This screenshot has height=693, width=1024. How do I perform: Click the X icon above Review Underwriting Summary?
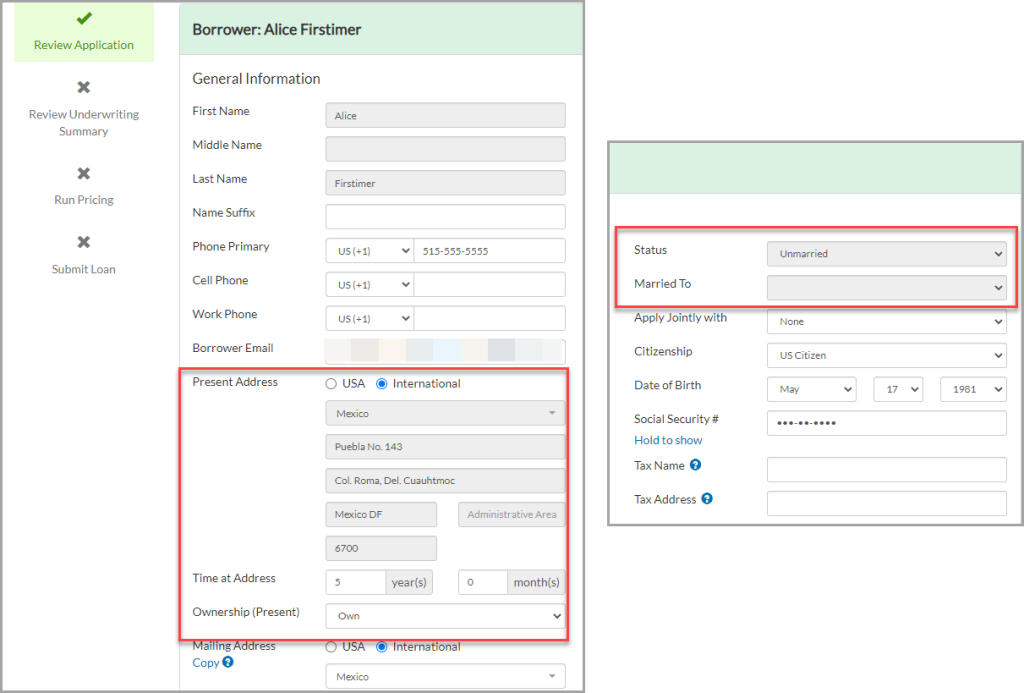coord(84,87)
